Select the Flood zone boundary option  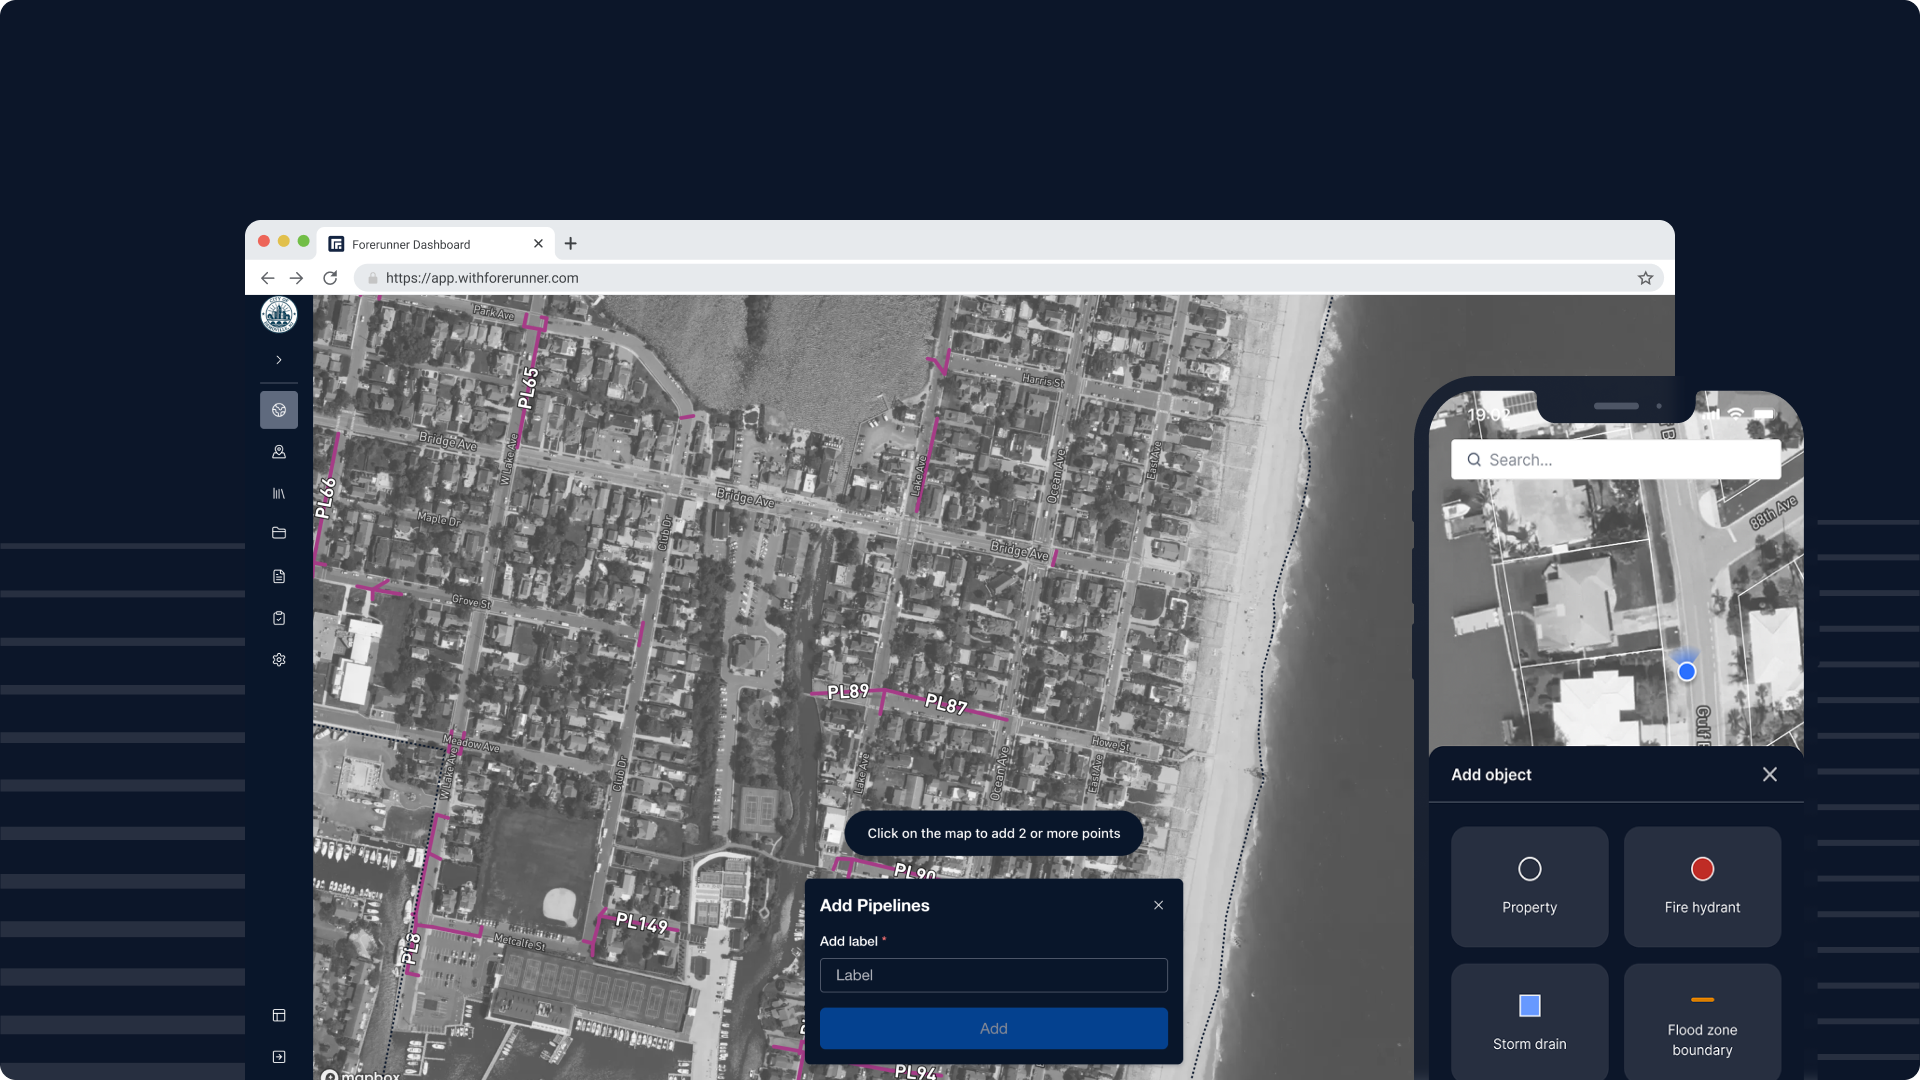click(x=1702, y=1020)
